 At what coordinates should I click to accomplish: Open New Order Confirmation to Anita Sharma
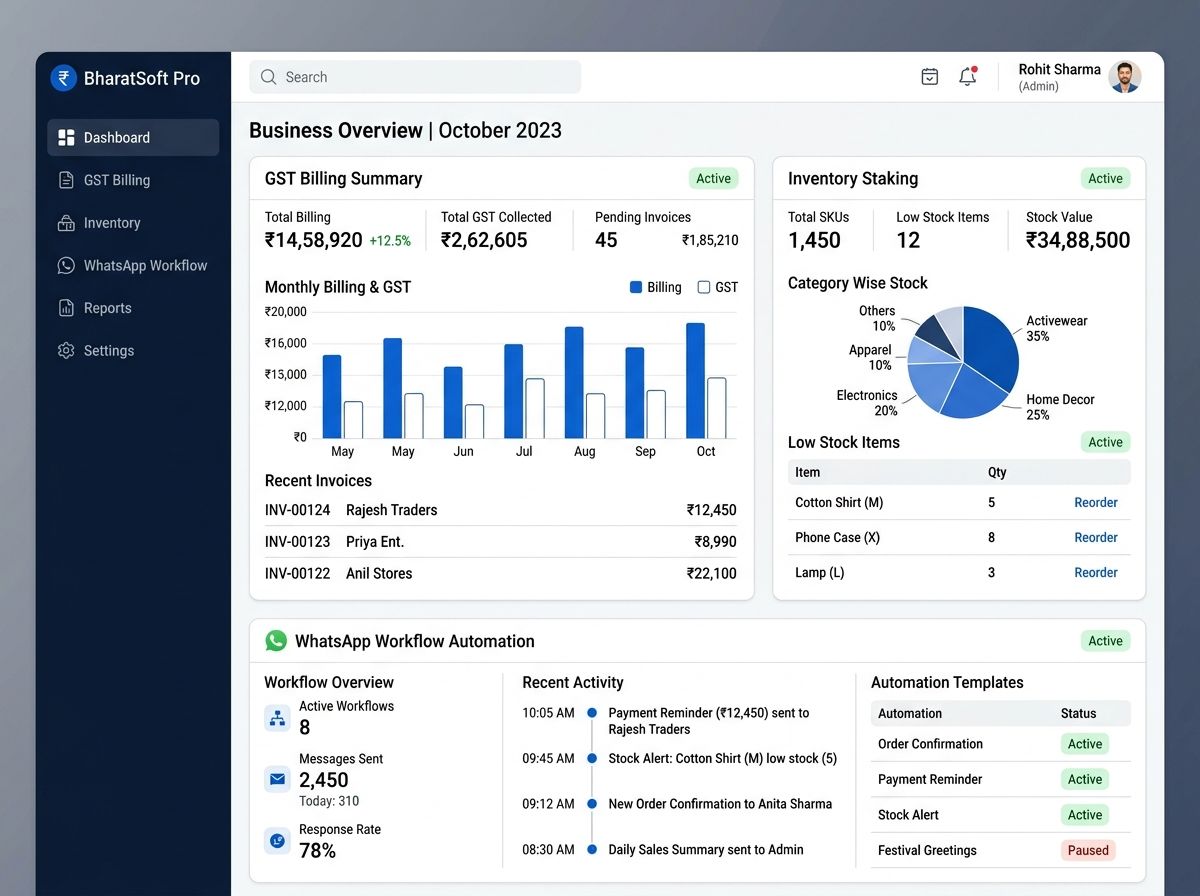click(x=720, y=804)
